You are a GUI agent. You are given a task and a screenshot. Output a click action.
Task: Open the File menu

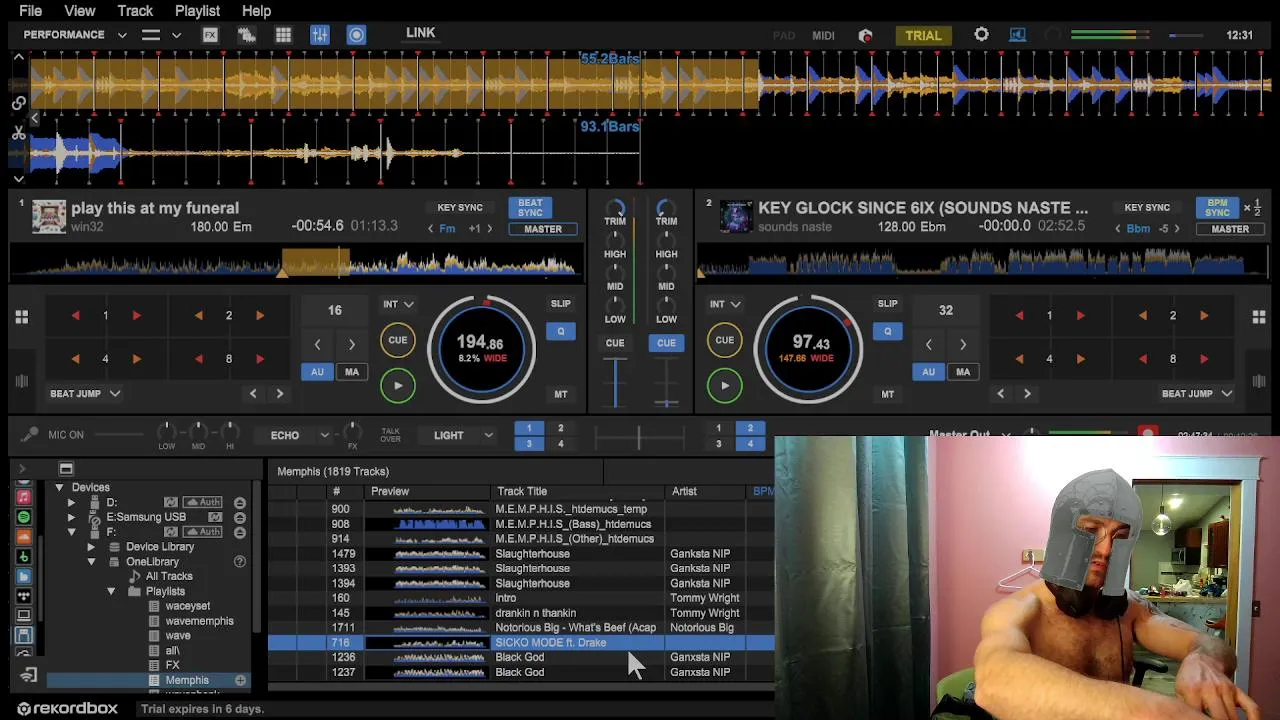tap(31, 11)
